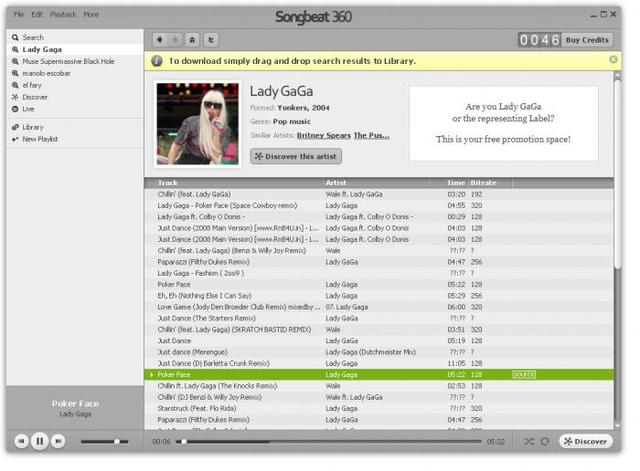Open the Twitter share icon
Image resolution: width=640 pixels, height=471 pixels.
pyautogui.click(x=211, y=40)
